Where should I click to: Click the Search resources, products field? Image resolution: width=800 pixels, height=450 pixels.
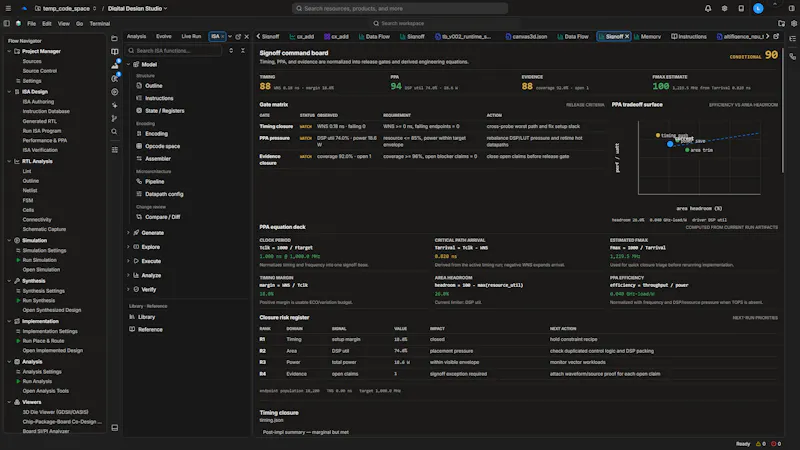pyautogui.click(x=400, y=8)
